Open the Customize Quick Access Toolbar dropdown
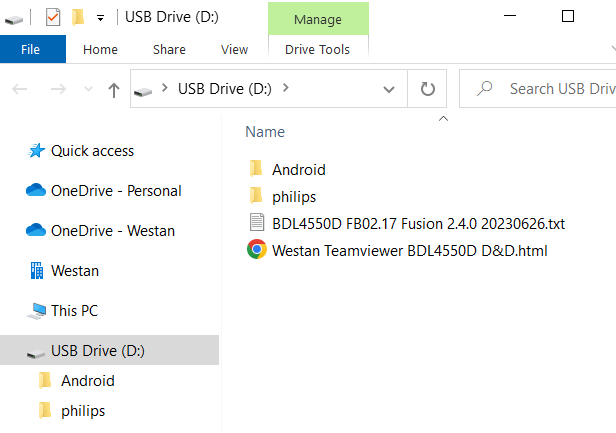Screen dimensions: 616x433 tap(100, 17)
